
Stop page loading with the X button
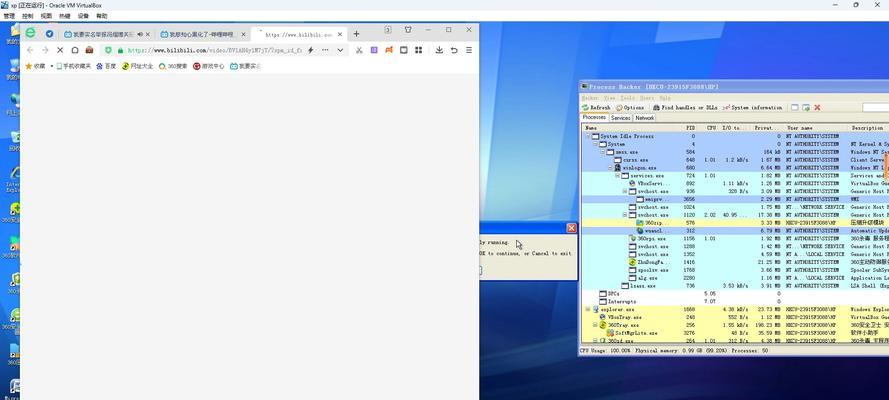click(60, 50)
